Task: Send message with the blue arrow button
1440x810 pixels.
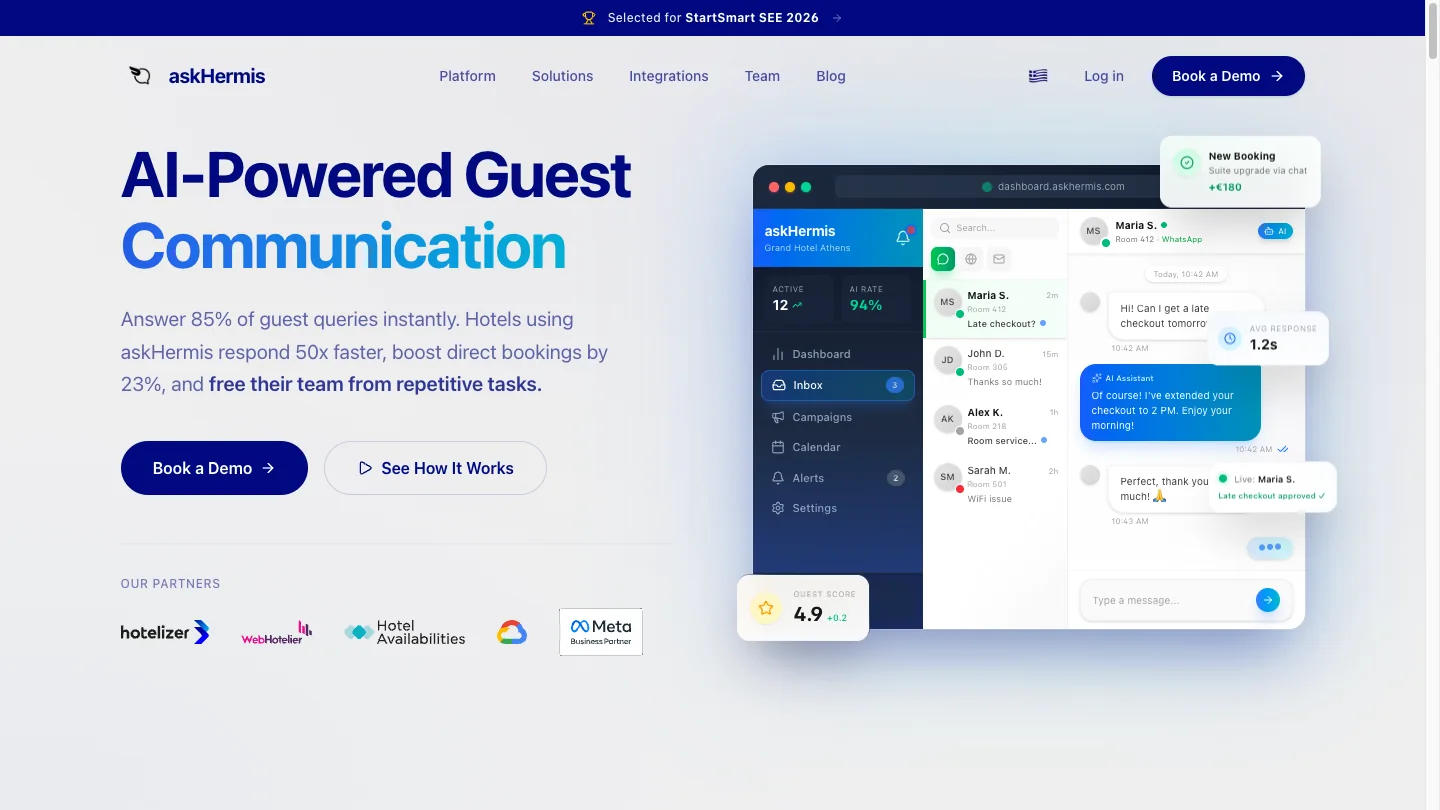Action: [1267, 600]
